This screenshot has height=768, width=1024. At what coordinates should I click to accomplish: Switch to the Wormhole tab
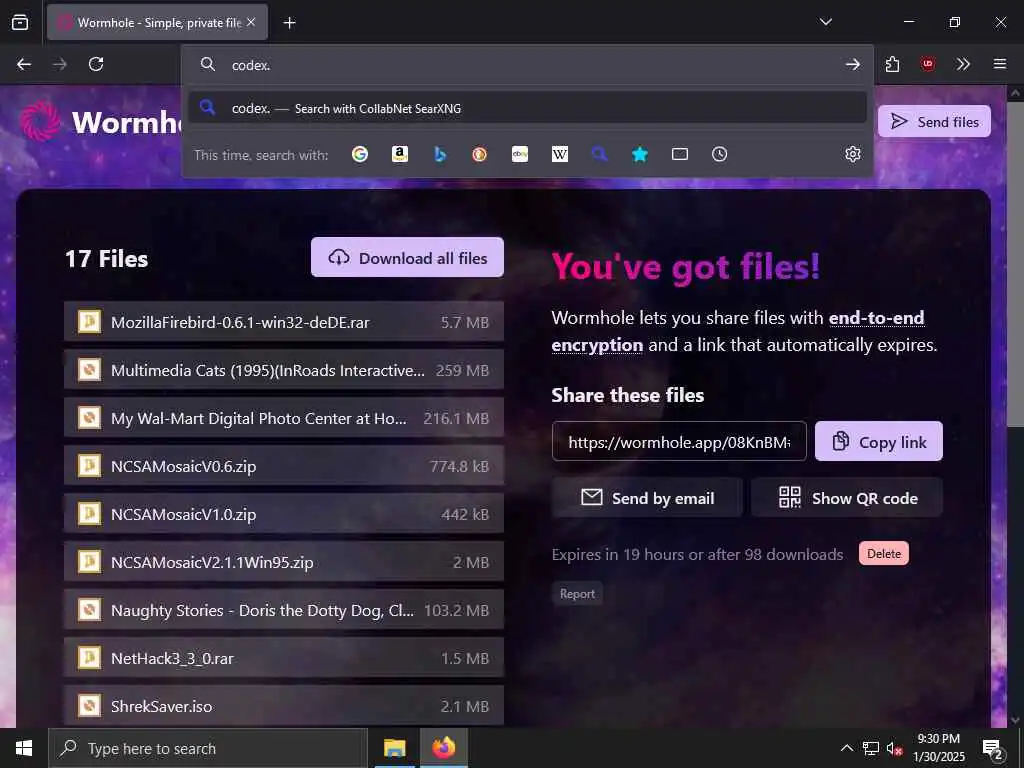click(157, 23)
